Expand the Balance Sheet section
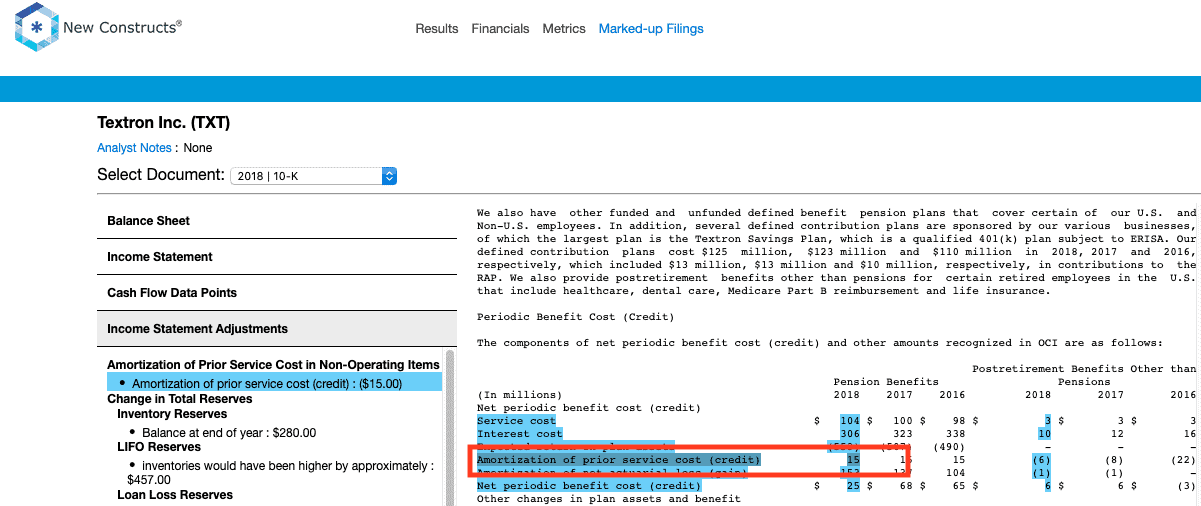 click(x=276, y=221)
